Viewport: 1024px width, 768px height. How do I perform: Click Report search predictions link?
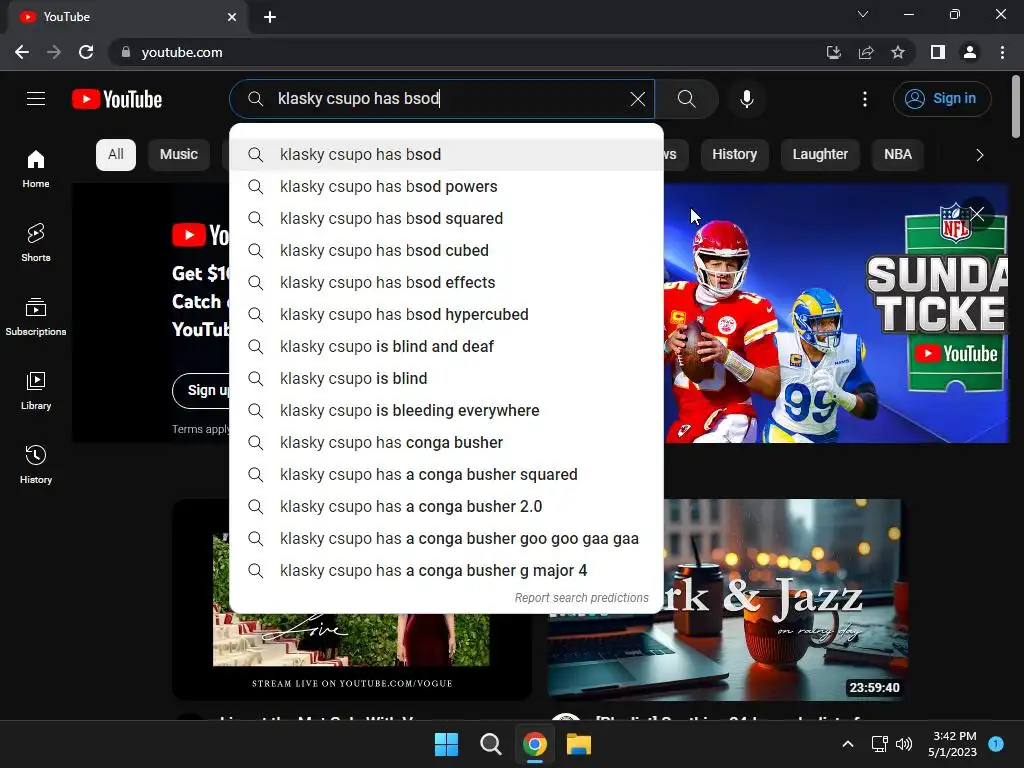coord(581,598)
